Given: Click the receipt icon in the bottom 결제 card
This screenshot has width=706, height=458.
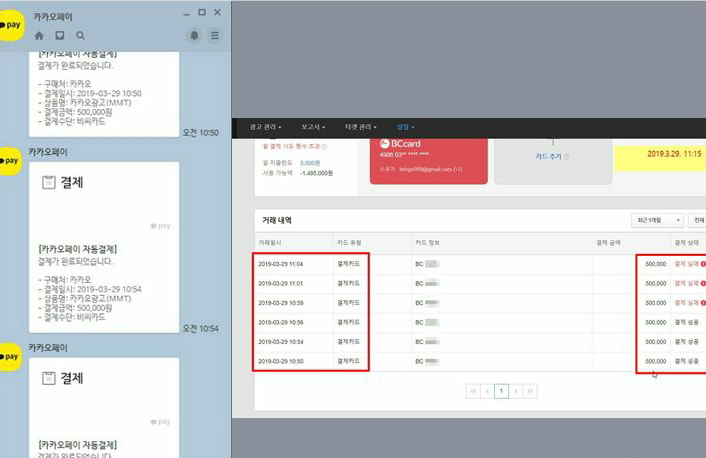Looking at the screenshot, I should click(49, 378).
